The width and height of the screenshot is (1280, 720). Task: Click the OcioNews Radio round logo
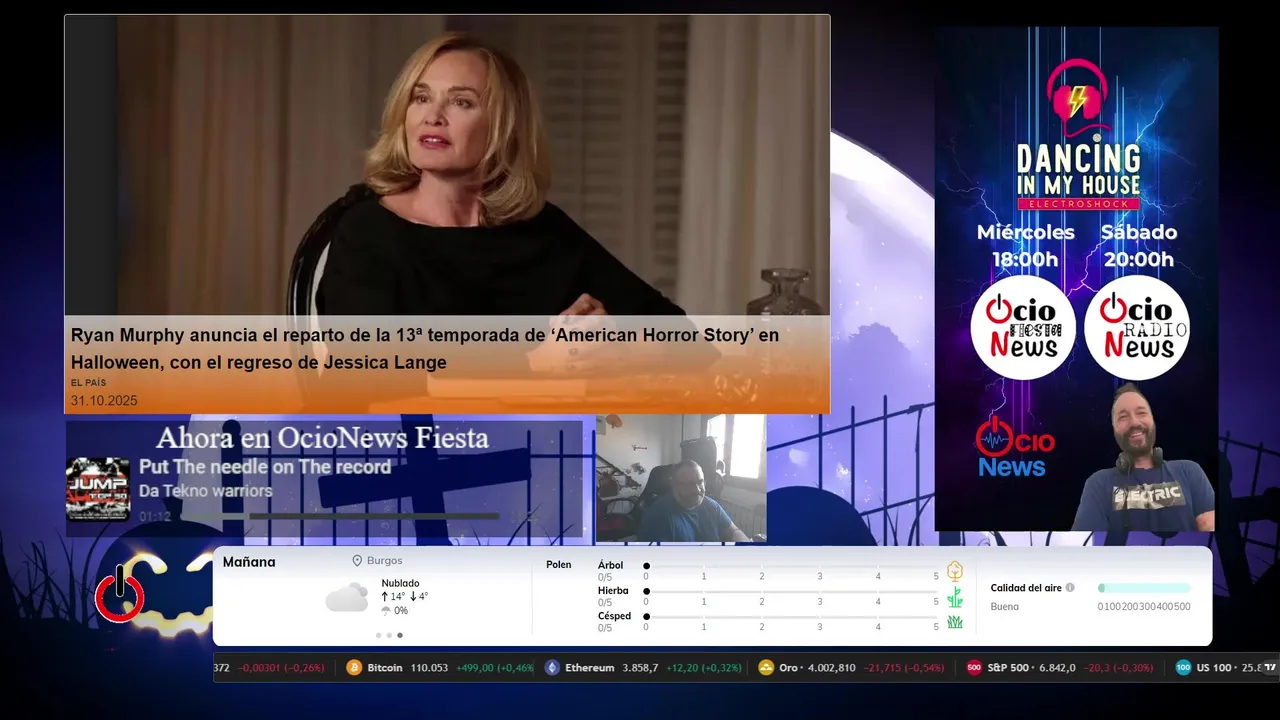pyautogui.click(x=1137, y=328)
